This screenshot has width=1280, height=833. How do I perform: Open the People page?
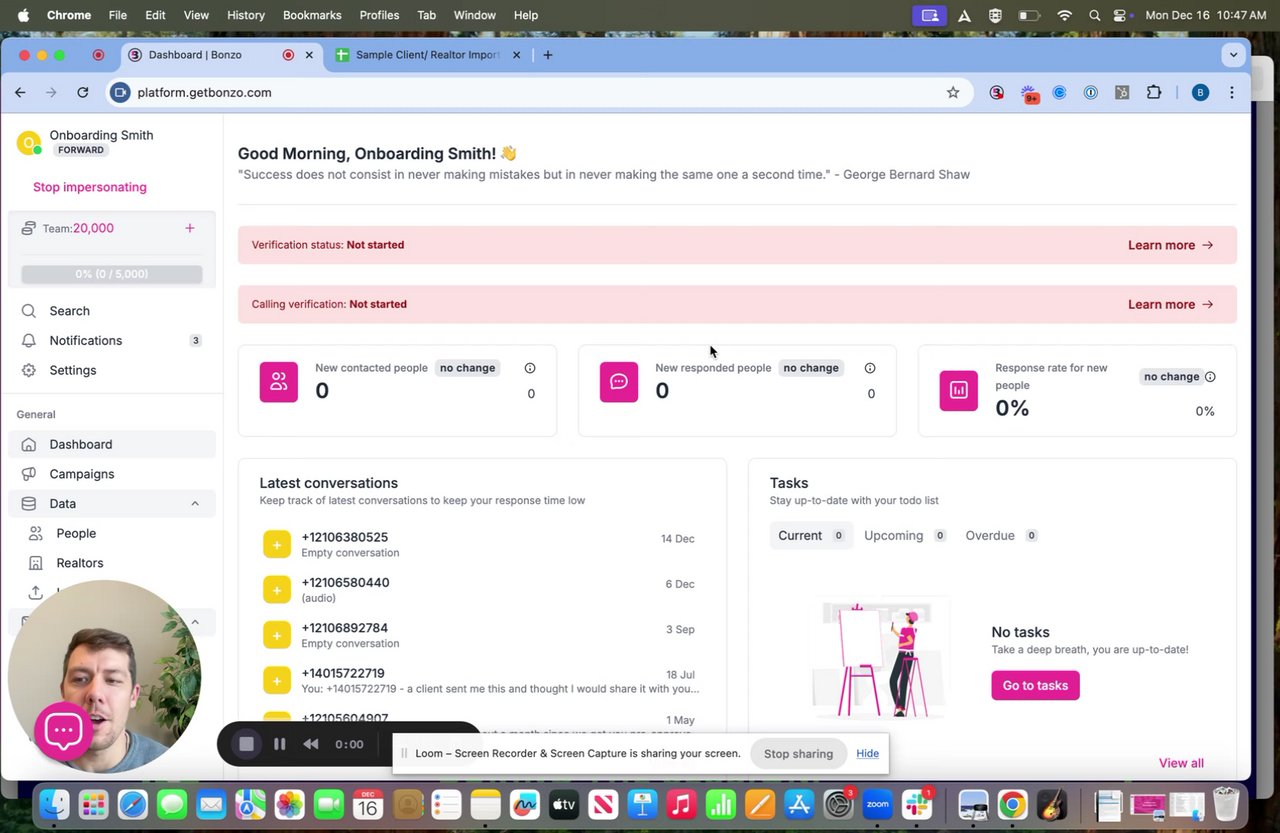(76, 533)
